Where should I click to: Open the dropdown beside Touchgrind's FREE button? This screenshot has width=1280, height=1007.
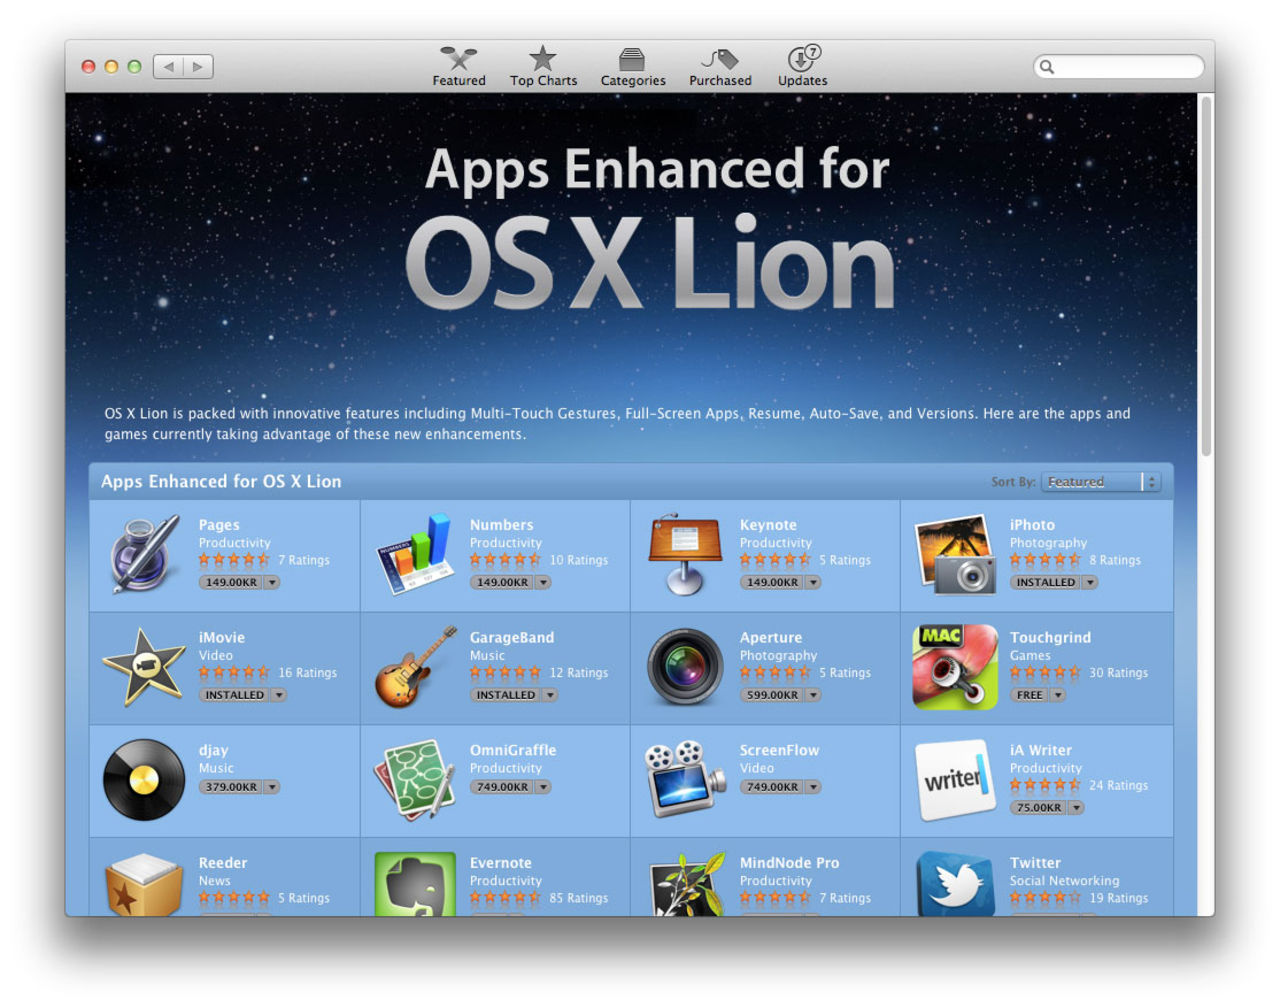click(1057, 694)
